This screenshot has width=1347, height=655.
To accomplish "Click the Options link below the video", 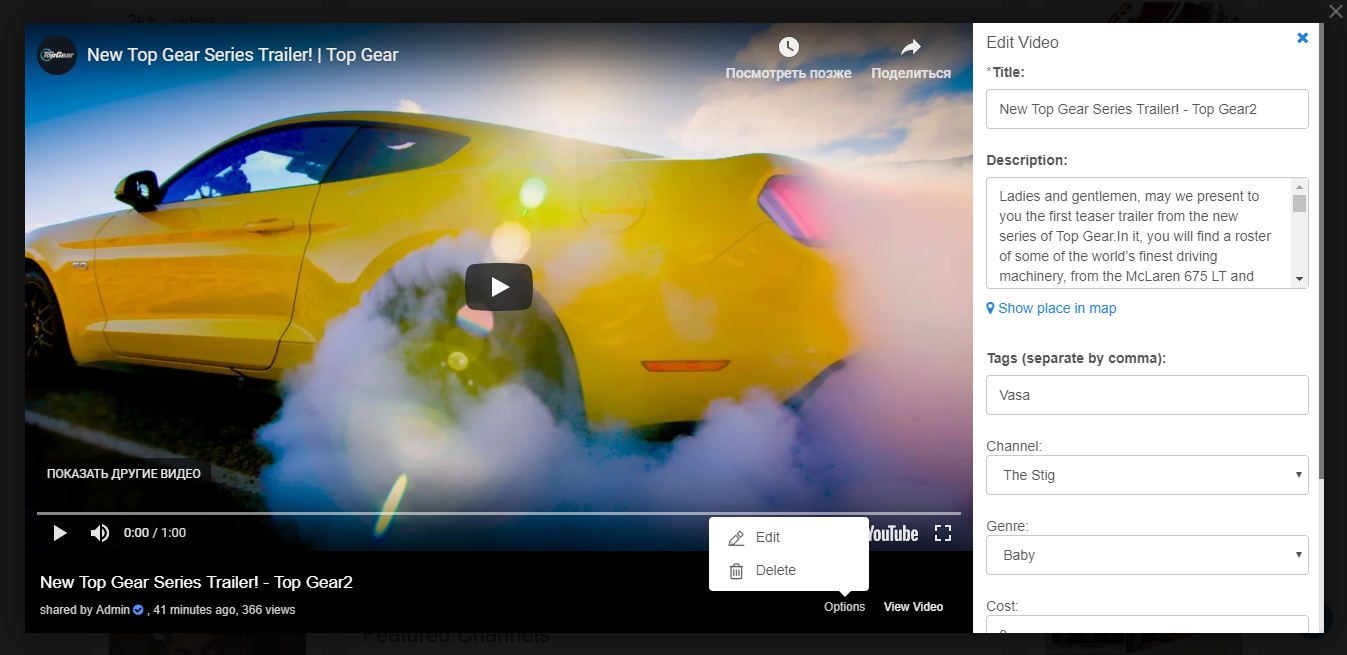I will click(x=844, y=607).
